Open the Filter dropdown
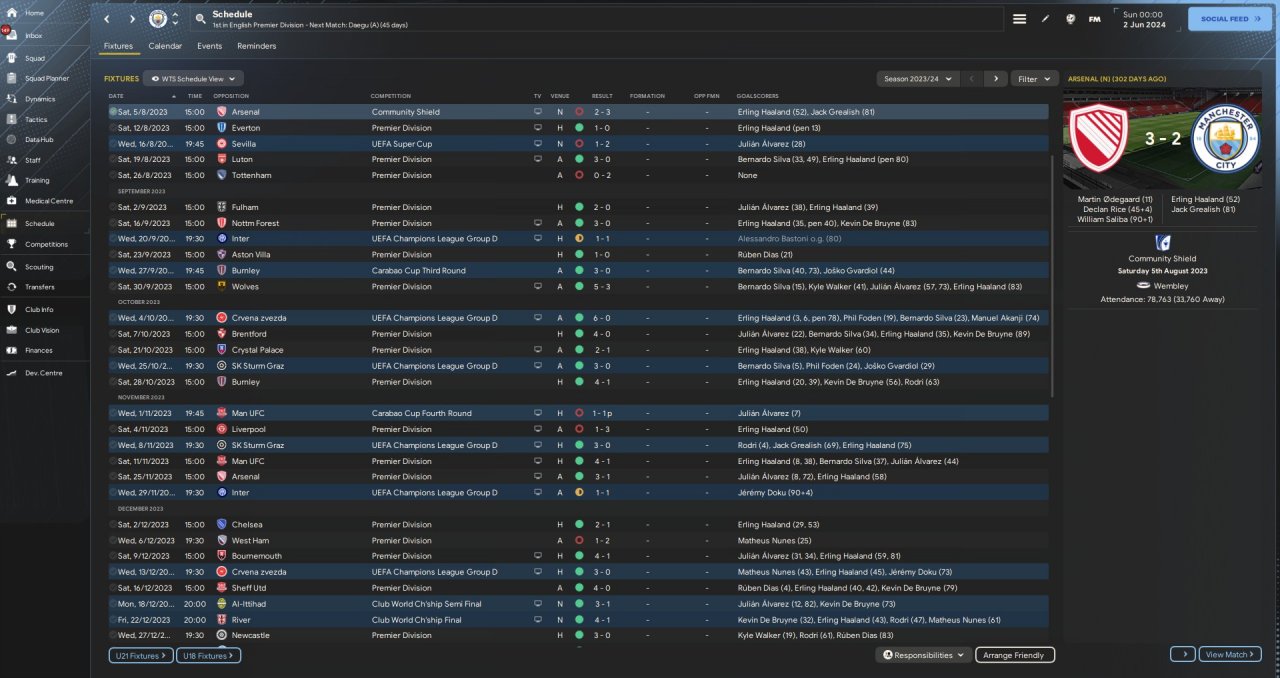 pyautogui.click(x=1034, y=78)
